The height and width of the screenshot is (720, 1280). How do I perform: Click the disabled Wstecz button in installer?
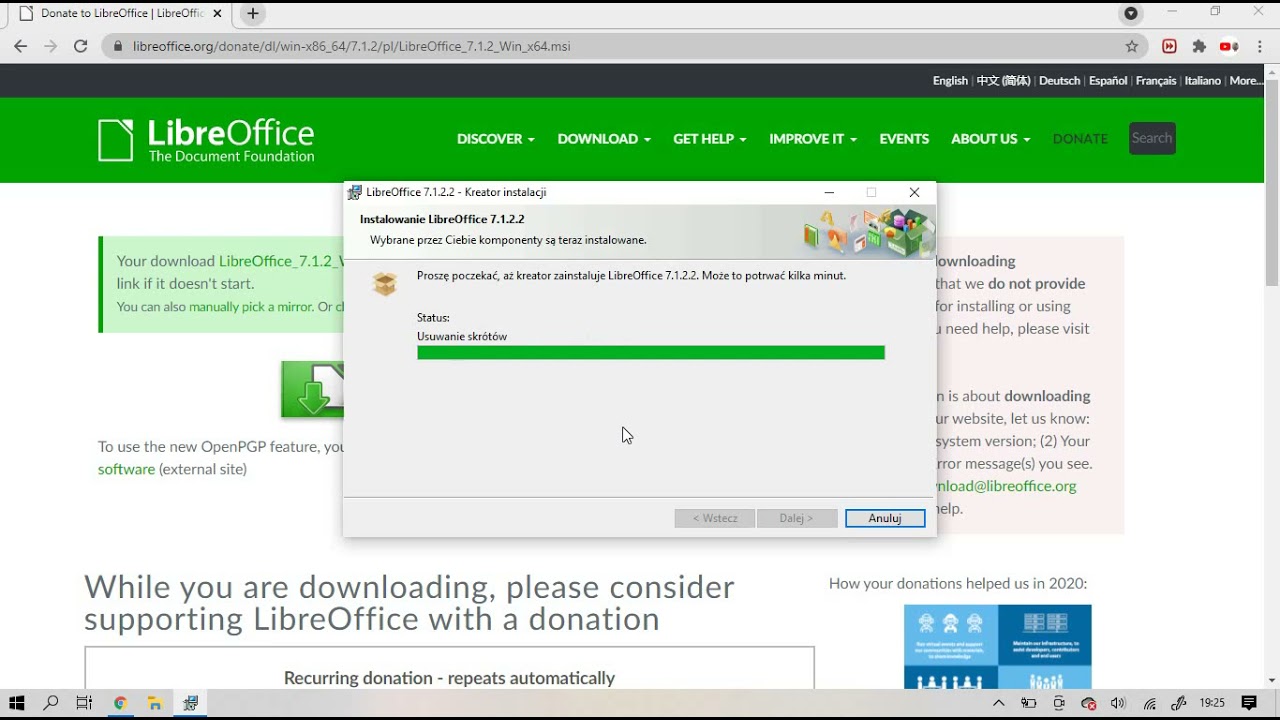click(715, 518)
